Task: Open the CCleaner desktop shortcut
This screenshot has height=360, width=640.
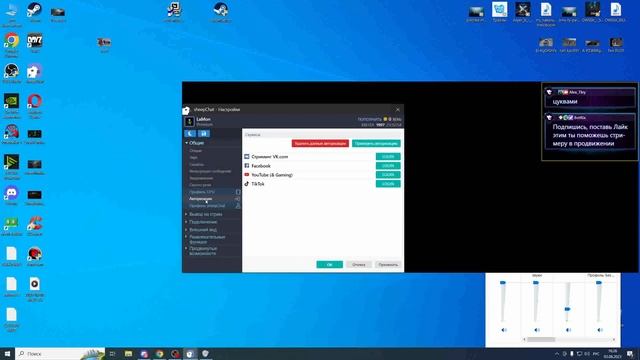Action: pos(35,226)
